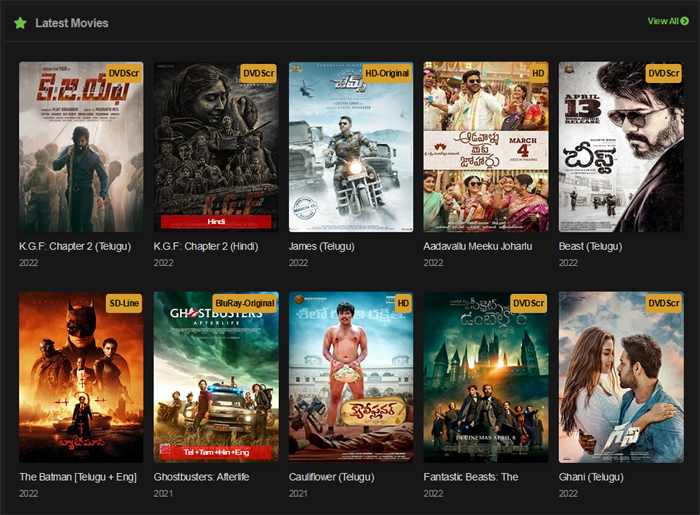Open the Beast (Telugu) poster
Screen dimensions: 700x515
coord(621,147)
